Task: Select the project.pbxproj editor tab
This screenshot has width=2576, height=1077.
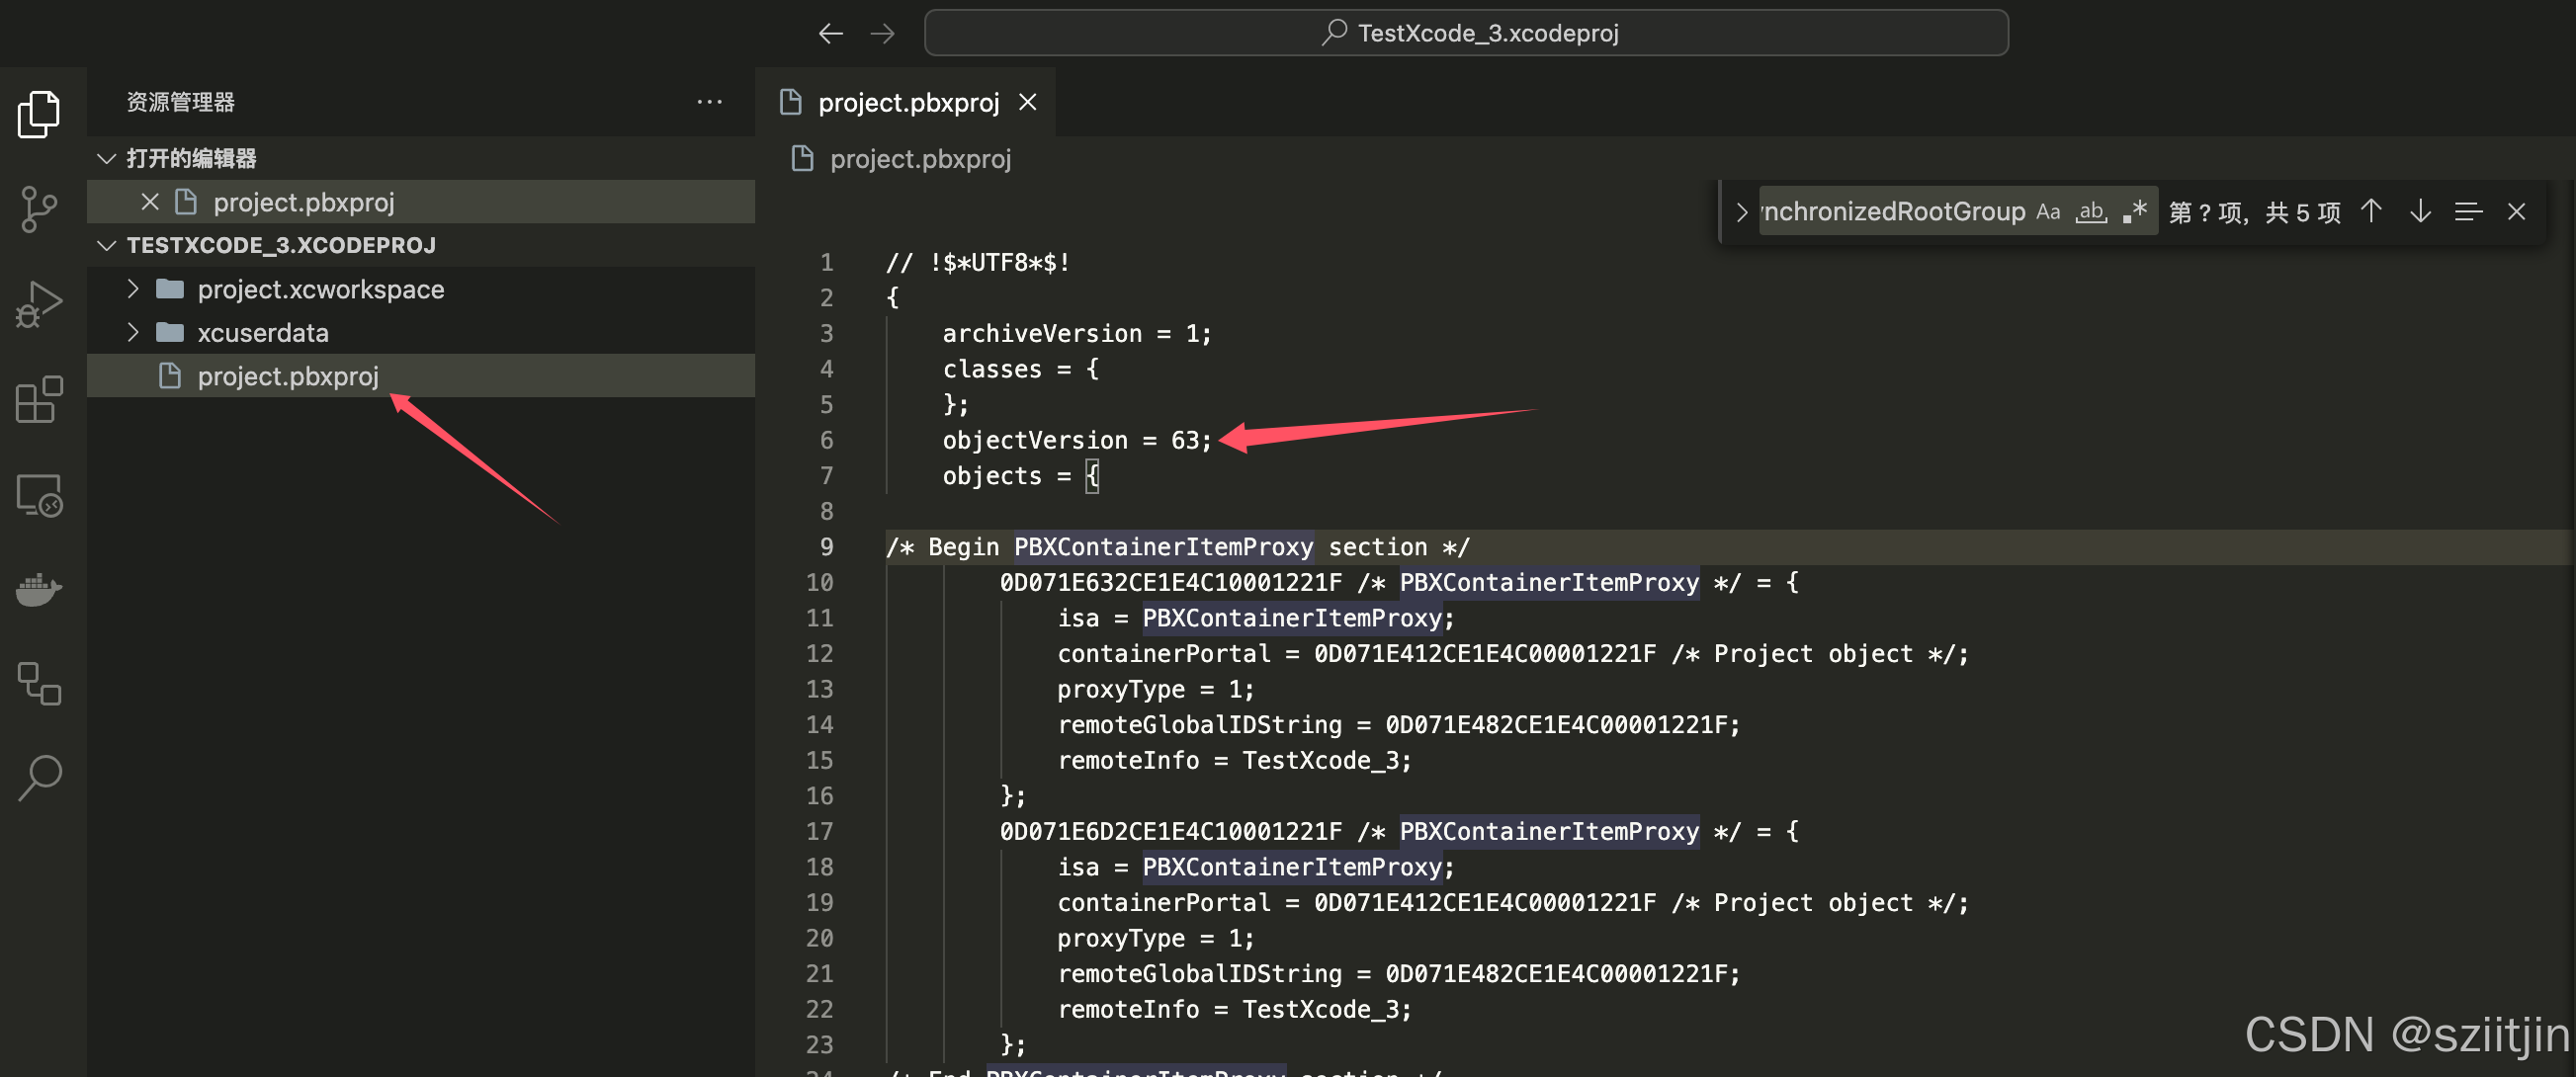Action: [907, 102]
